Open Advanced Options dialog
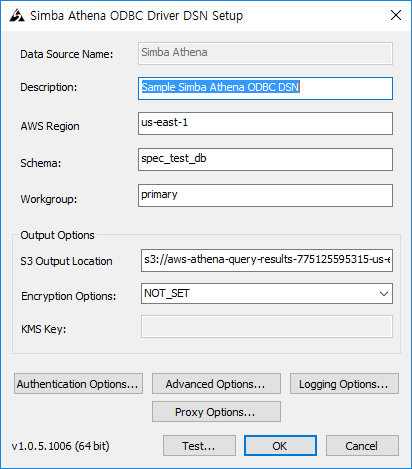This screenshot has width=412, height=469. 216,384
